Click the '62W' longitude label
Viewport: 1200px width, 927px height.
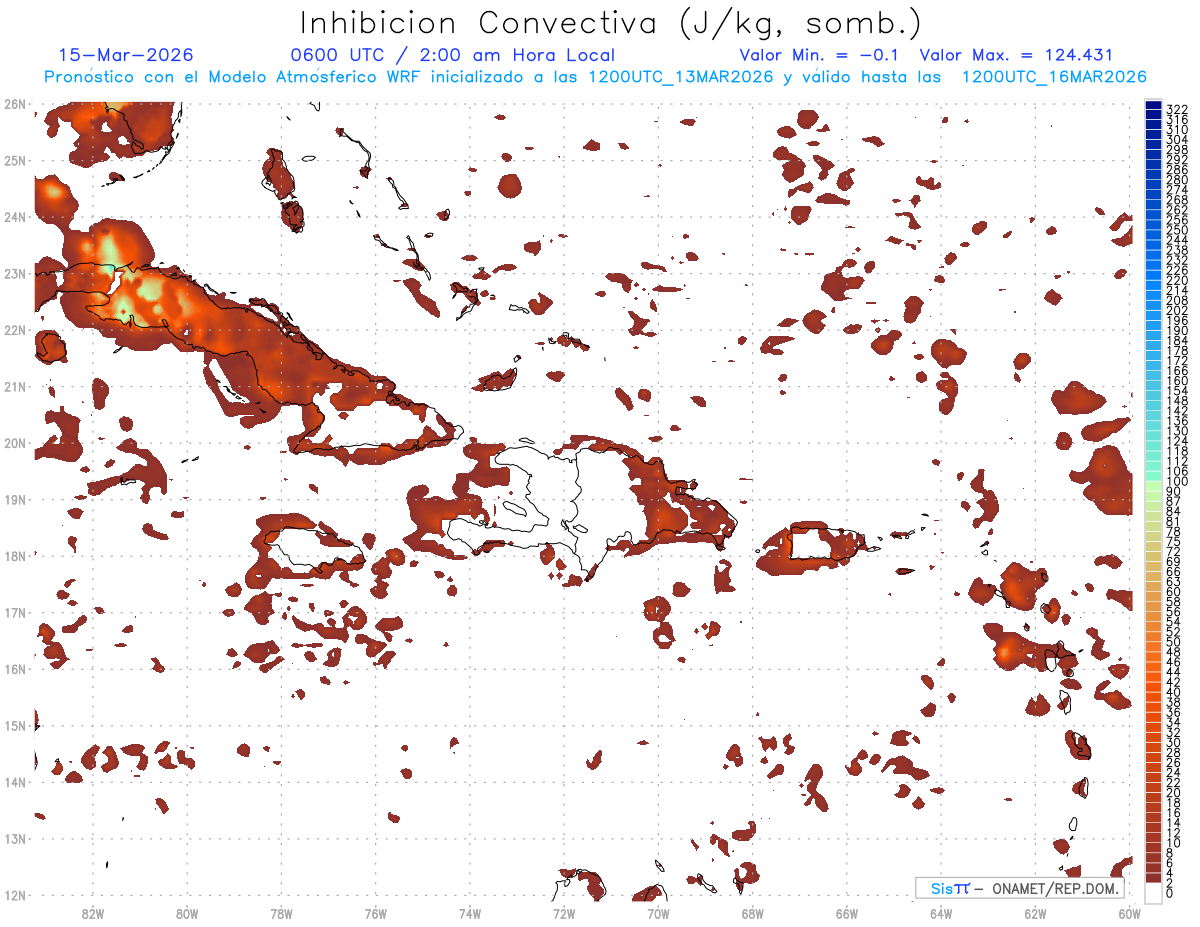(x=1035, y=914)
